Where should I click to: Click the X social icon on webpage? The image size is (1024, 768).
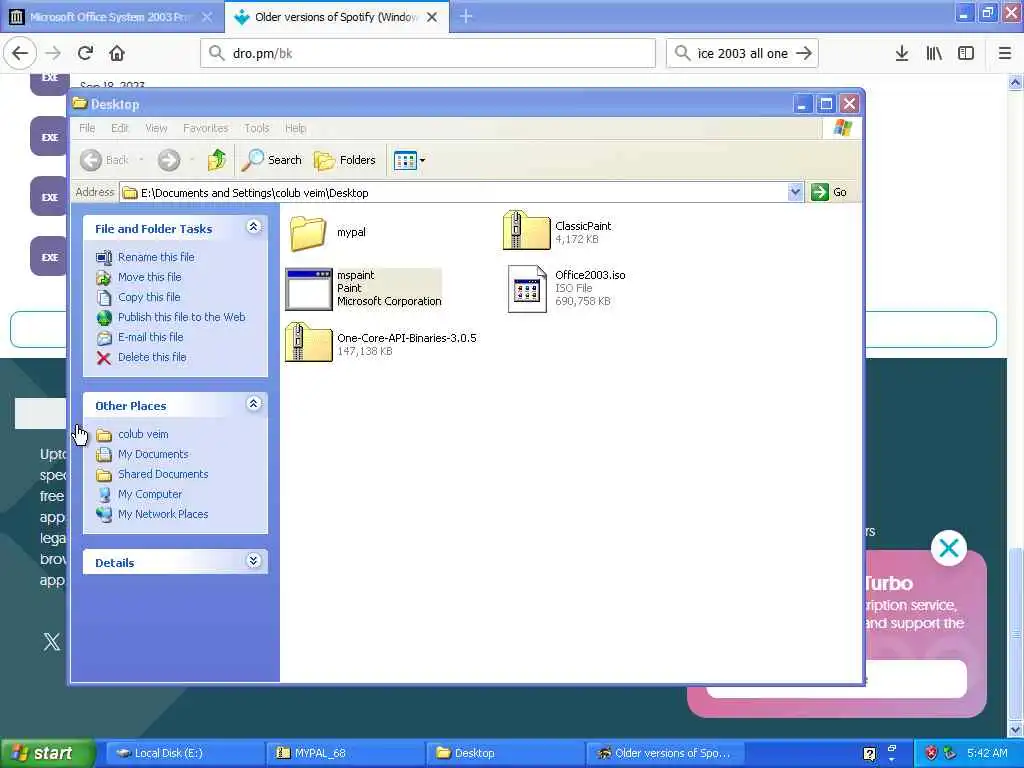click(52, 641)
